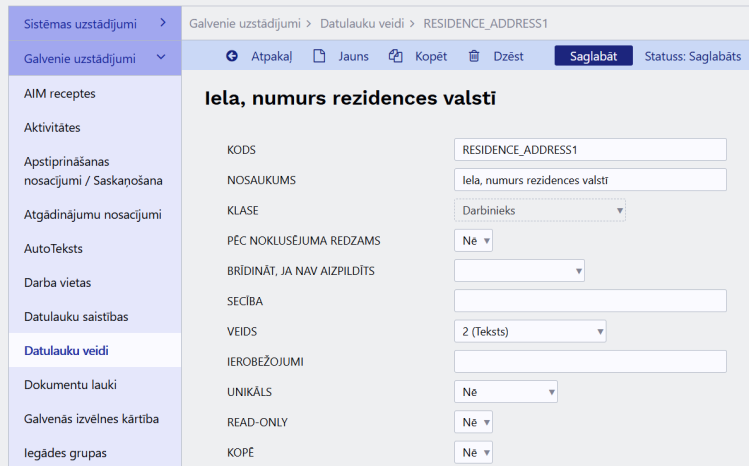Select Dokumentu lauki in sidebar

click(70, 384)
